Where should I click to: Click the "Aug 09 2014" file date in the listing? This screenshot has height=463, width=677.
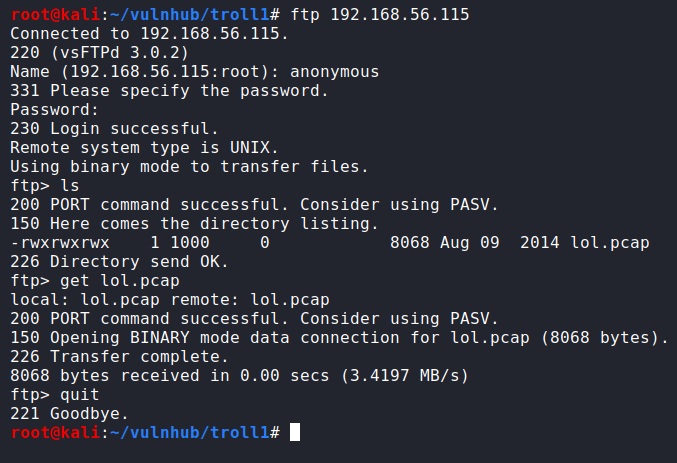(501, 242)
